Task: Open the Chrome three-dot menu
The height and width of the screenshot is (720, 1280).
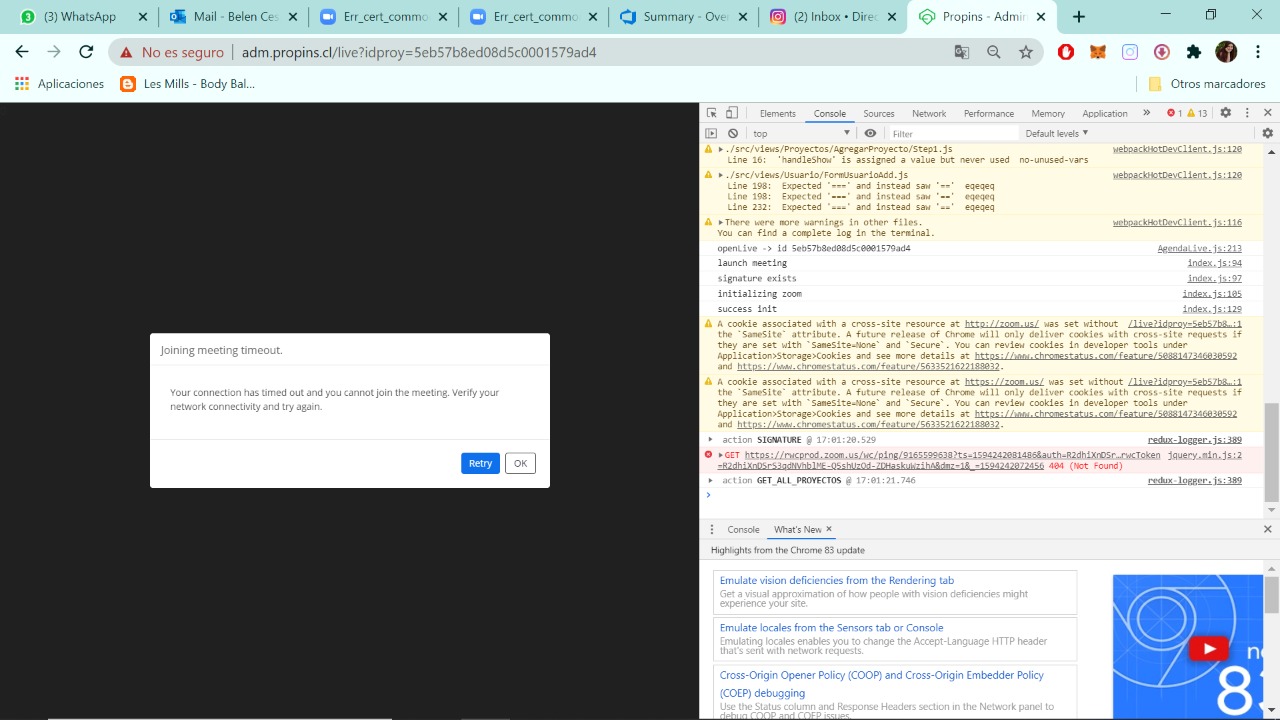Action: point(1258,52)
